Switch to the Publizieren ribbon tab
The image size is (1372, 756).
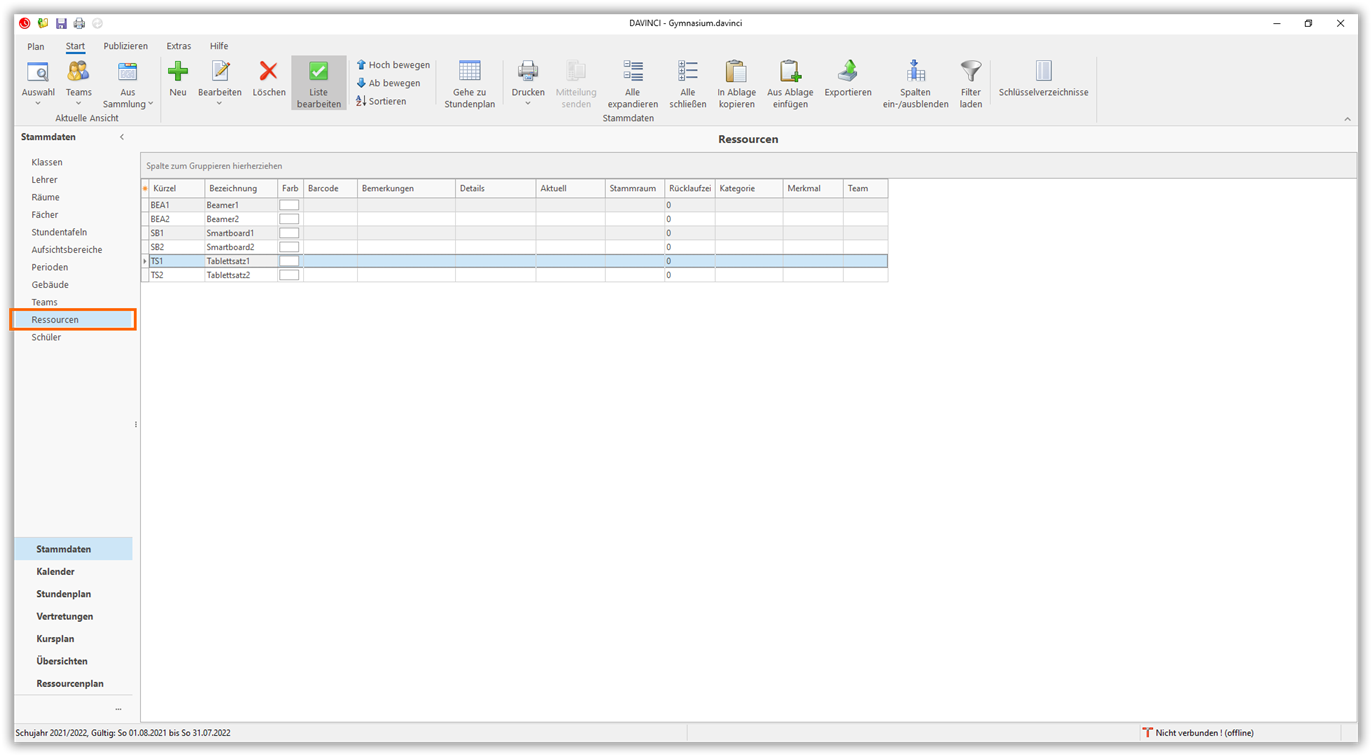pos(125,46)
